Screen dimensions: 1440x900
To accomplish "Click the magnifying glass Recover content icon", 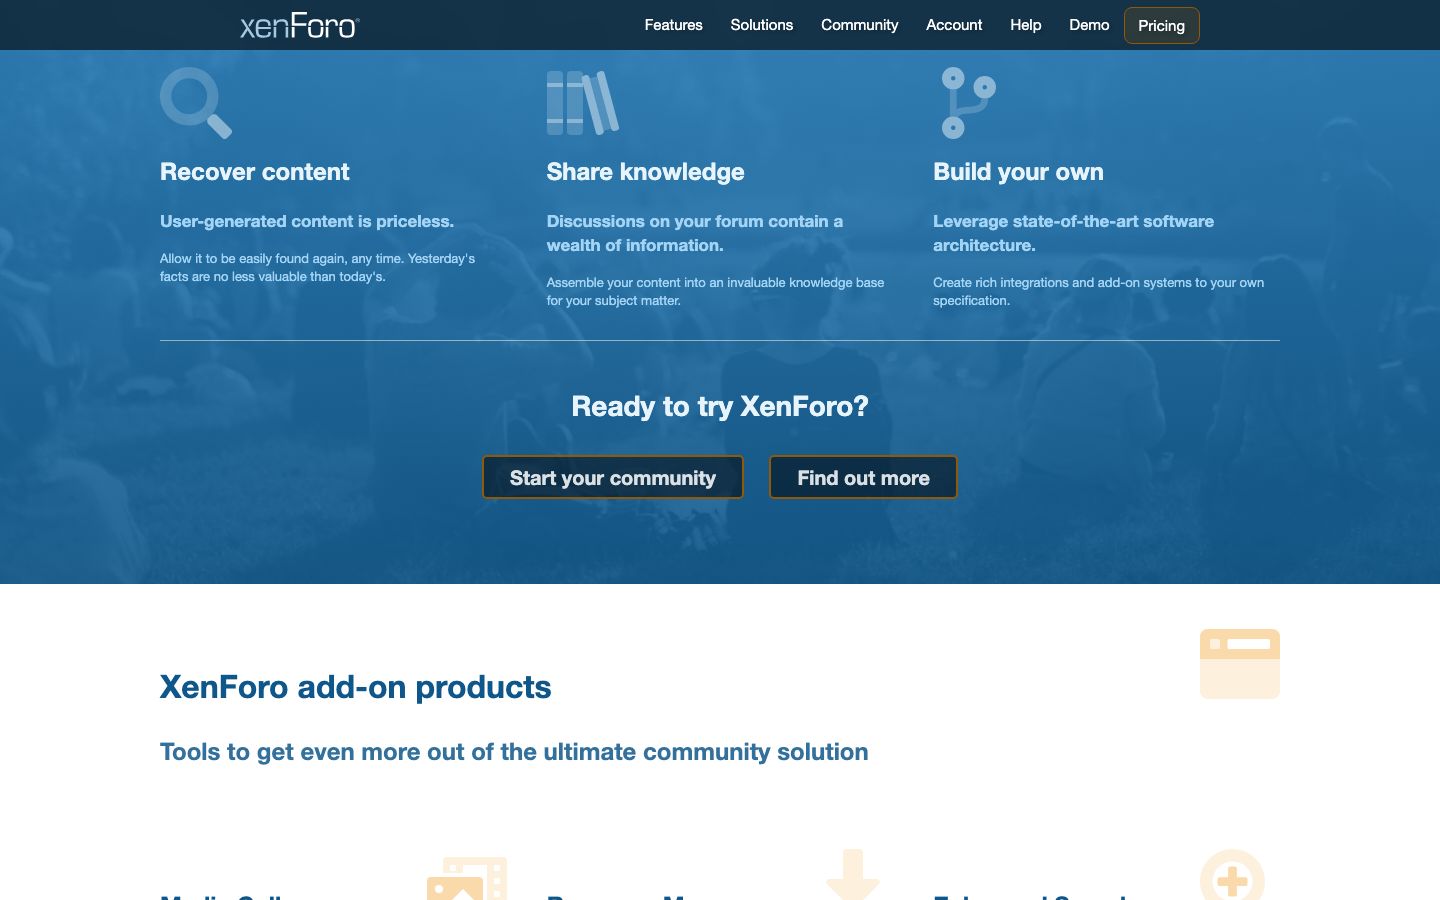I will pos(196,103).
